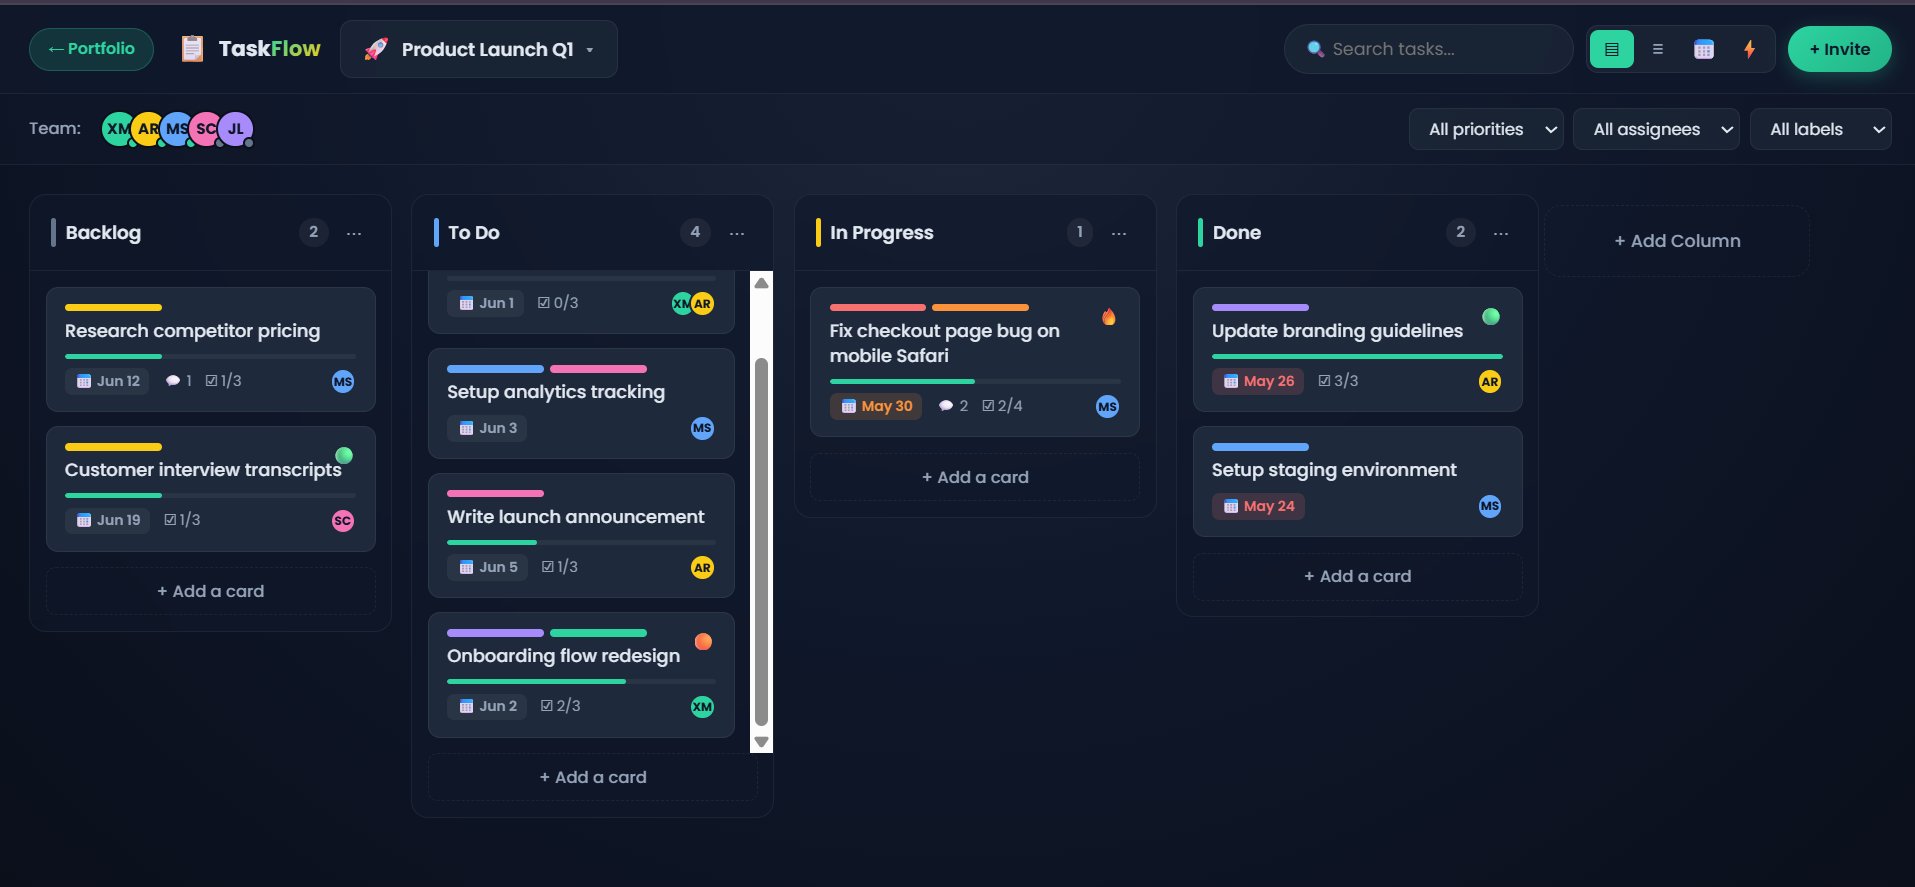Click Backlog column card count badge

(313, 232)
